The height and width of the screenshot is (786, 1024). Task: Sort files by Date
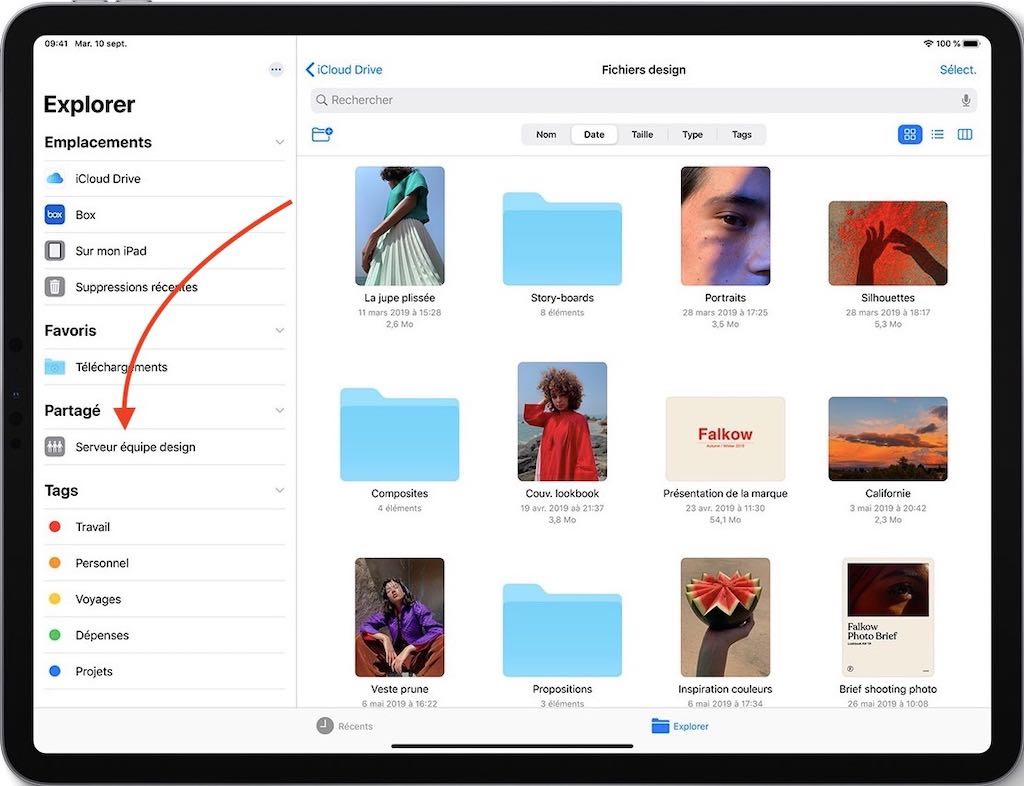[594, 134]
